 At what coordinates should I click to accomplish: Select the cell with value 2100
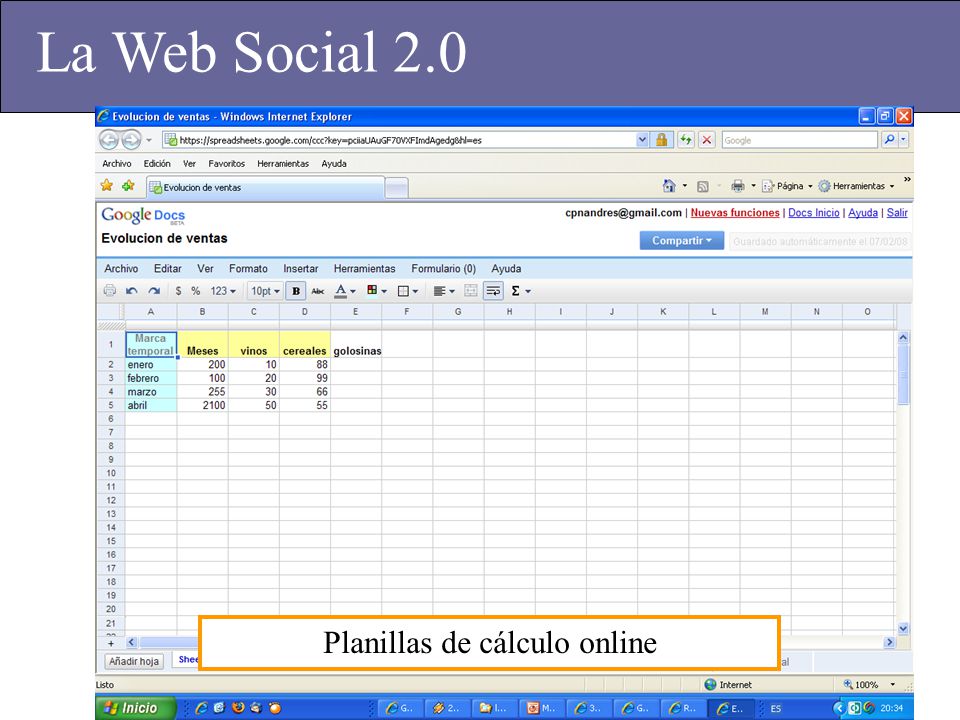203,405
